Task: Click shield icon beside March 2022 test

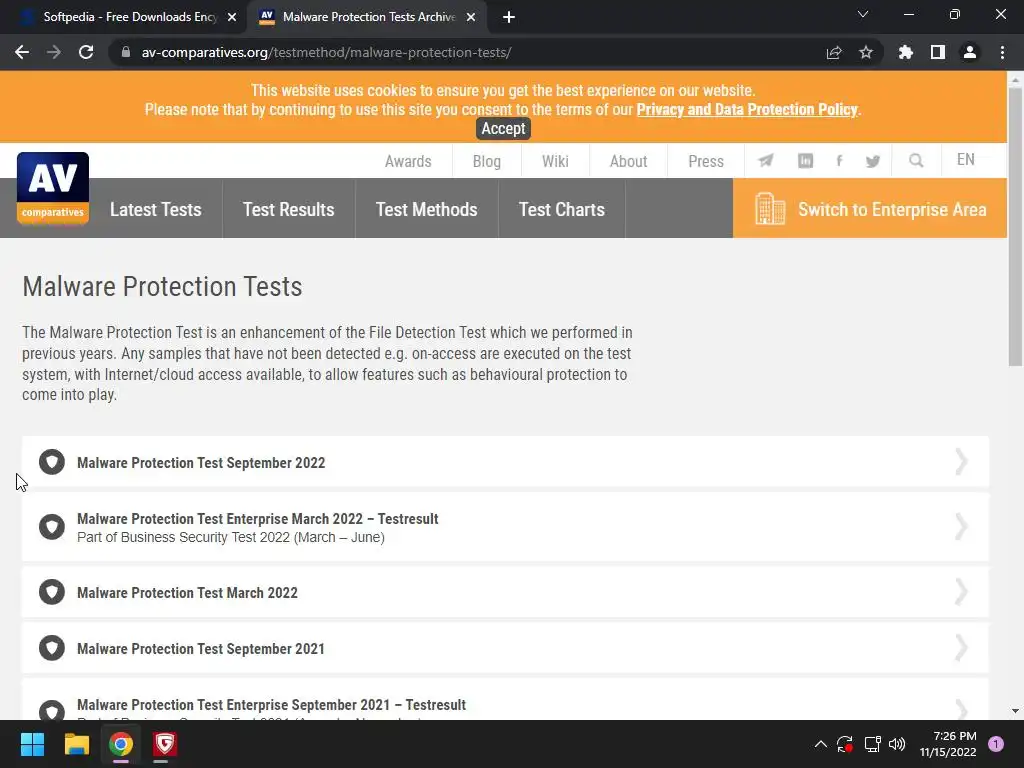Action: 52,592
